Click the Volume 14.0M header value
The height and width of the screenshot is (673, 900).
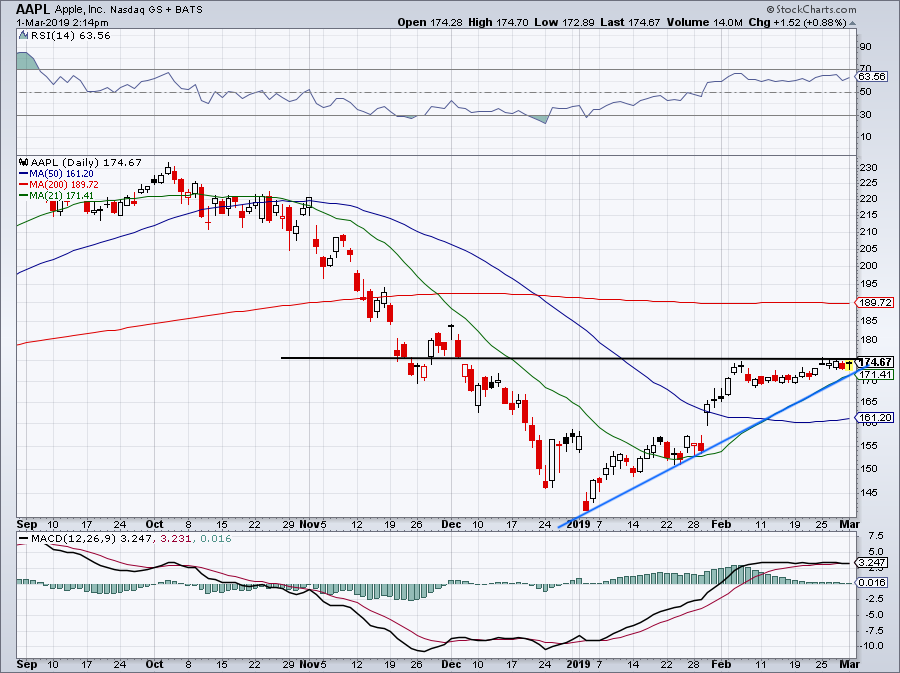tap(705, 22)
